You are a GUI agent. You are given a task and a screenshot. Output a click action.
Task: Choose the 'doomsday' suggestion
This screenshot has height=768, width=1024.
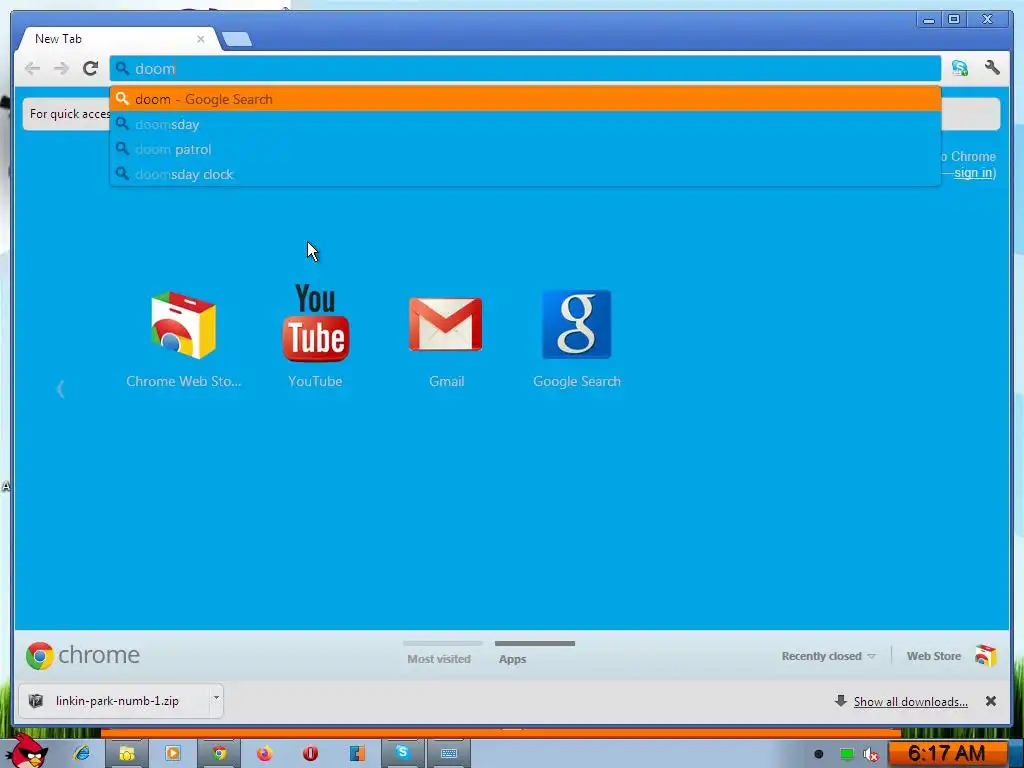click(x=525, y=124)
